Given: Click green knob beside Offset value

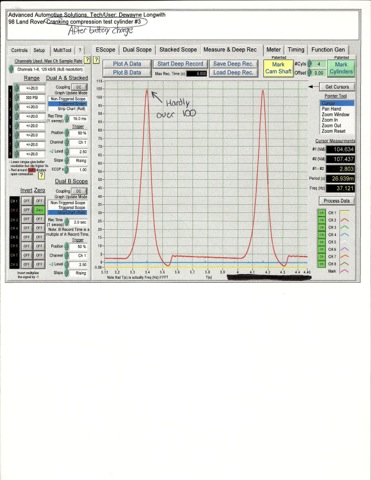Looking at the screenshot, I should (x=310, y=72).
